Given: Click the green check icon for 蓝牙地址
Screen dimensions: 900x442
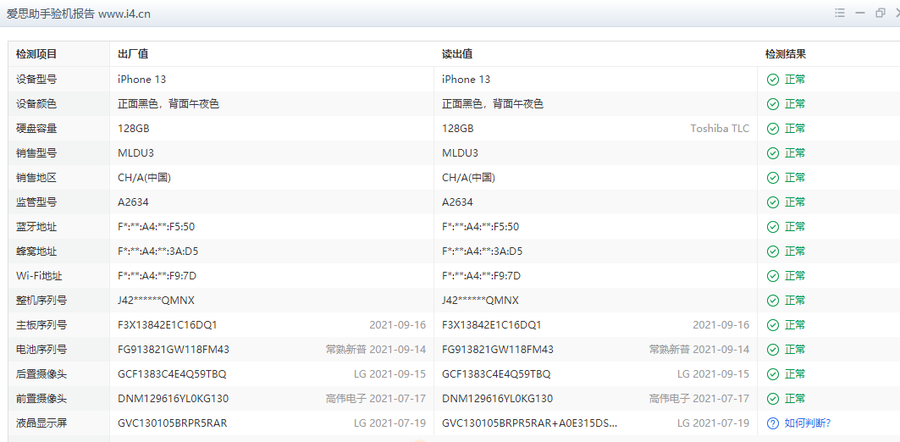Looking at the screenshot, I should point(773,227).
